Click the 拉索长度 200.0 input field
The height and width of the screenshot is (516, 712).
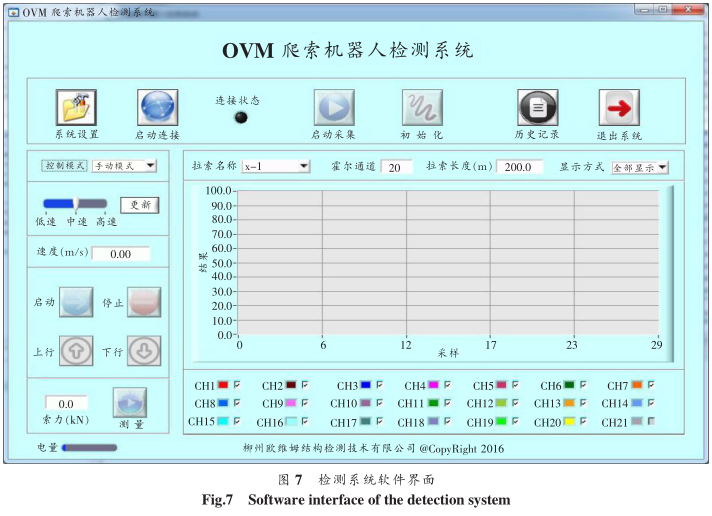[x=519, y=167]
